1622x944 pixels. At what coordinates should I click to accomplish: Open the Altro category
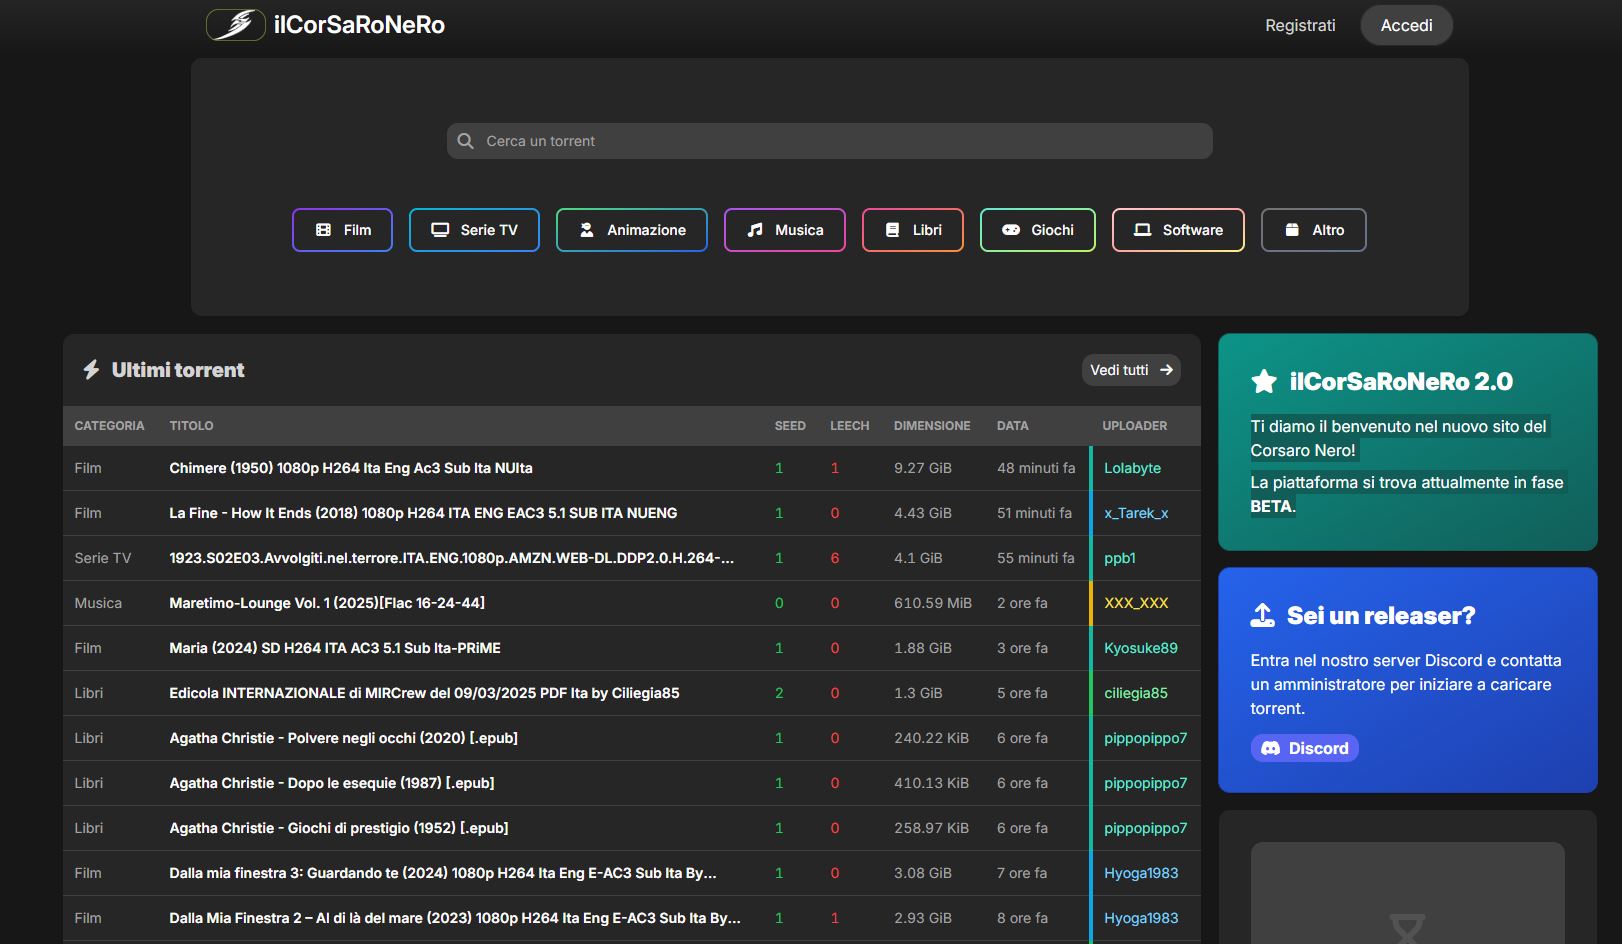pos(1313,230)
